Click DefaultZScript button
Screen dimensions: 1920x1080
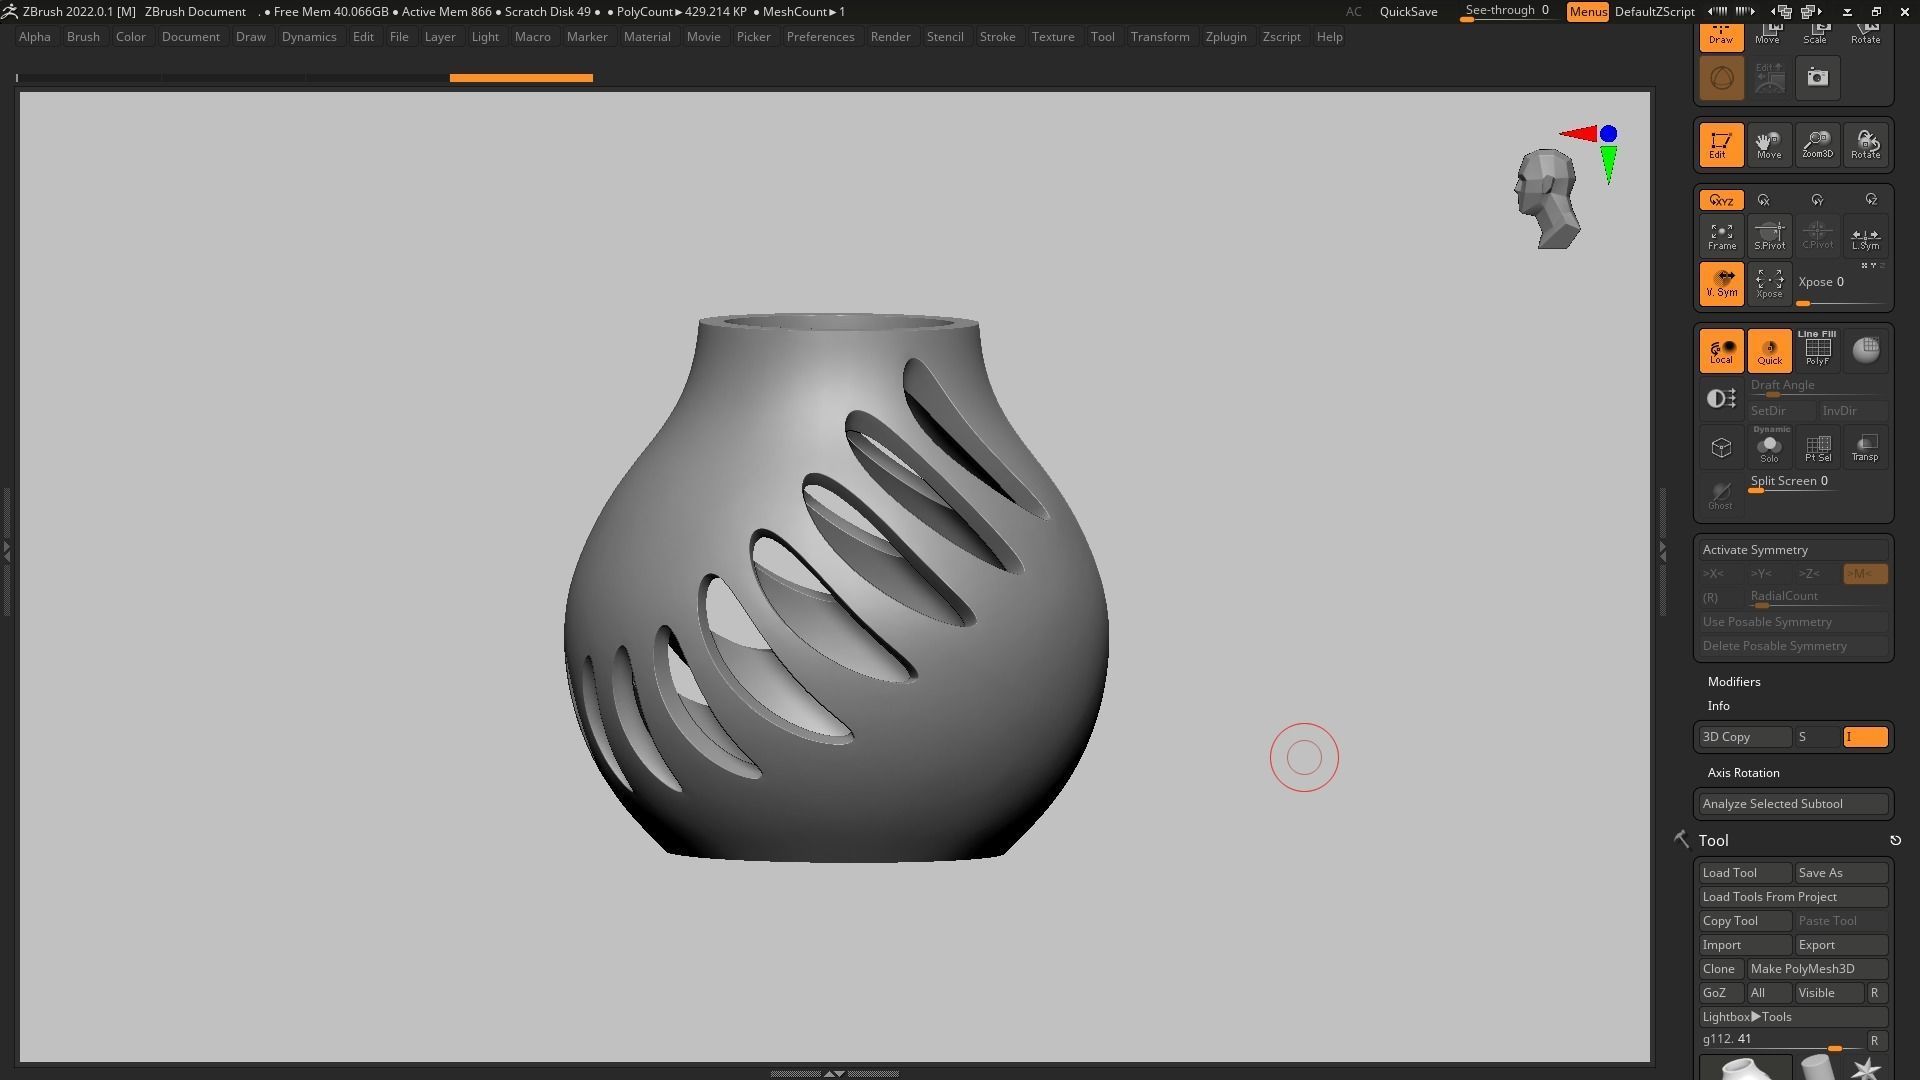click(1655, 12)
